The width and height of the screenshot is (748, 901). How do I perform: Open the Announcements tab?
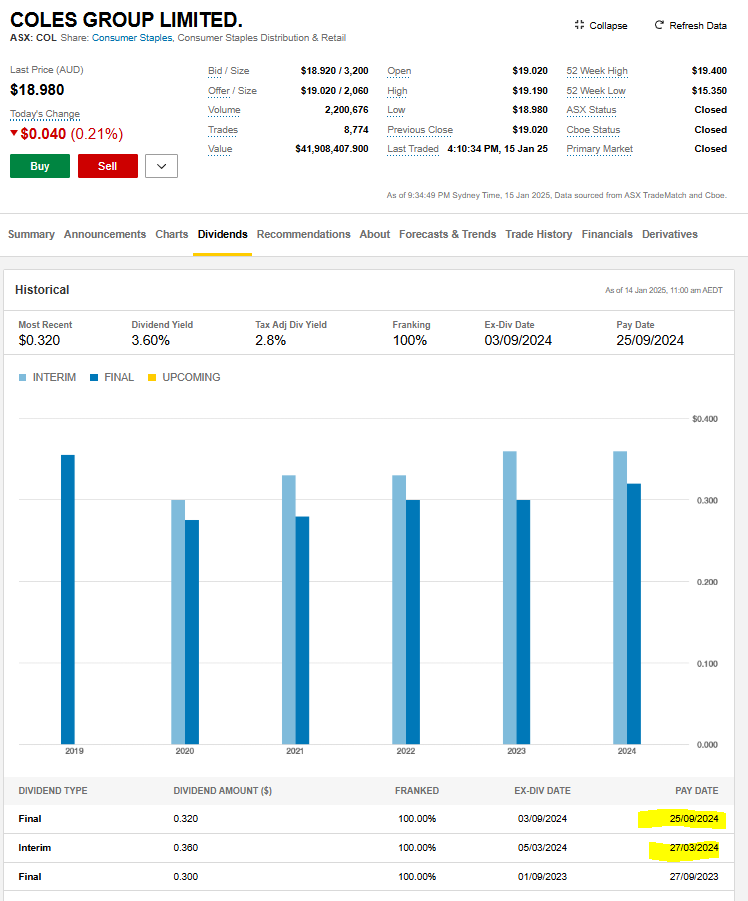[105, 234]
